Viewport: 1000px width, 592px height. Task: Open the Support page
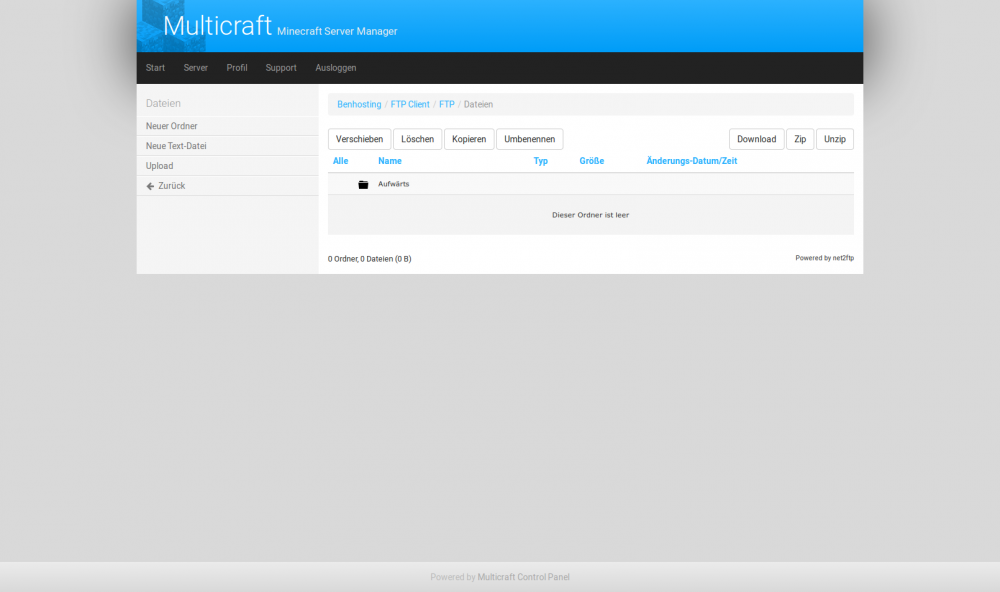281,68
